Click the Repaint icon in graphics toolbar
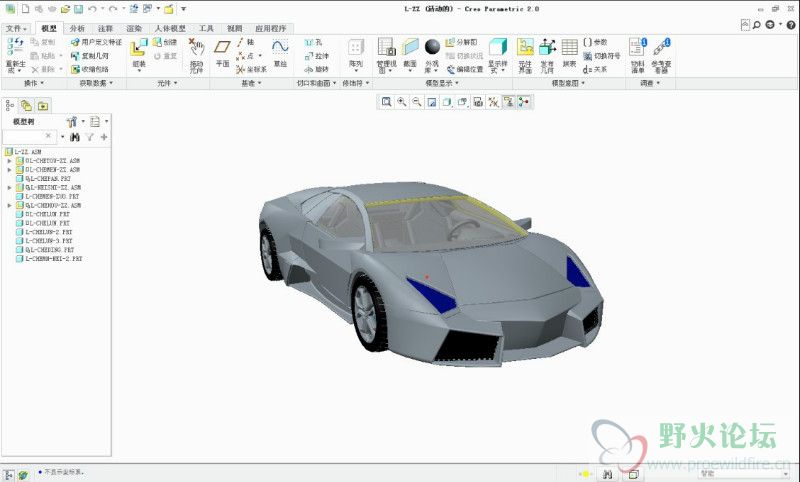The height and width of the screenshot is (482, 800). click(x=432, y=102)
